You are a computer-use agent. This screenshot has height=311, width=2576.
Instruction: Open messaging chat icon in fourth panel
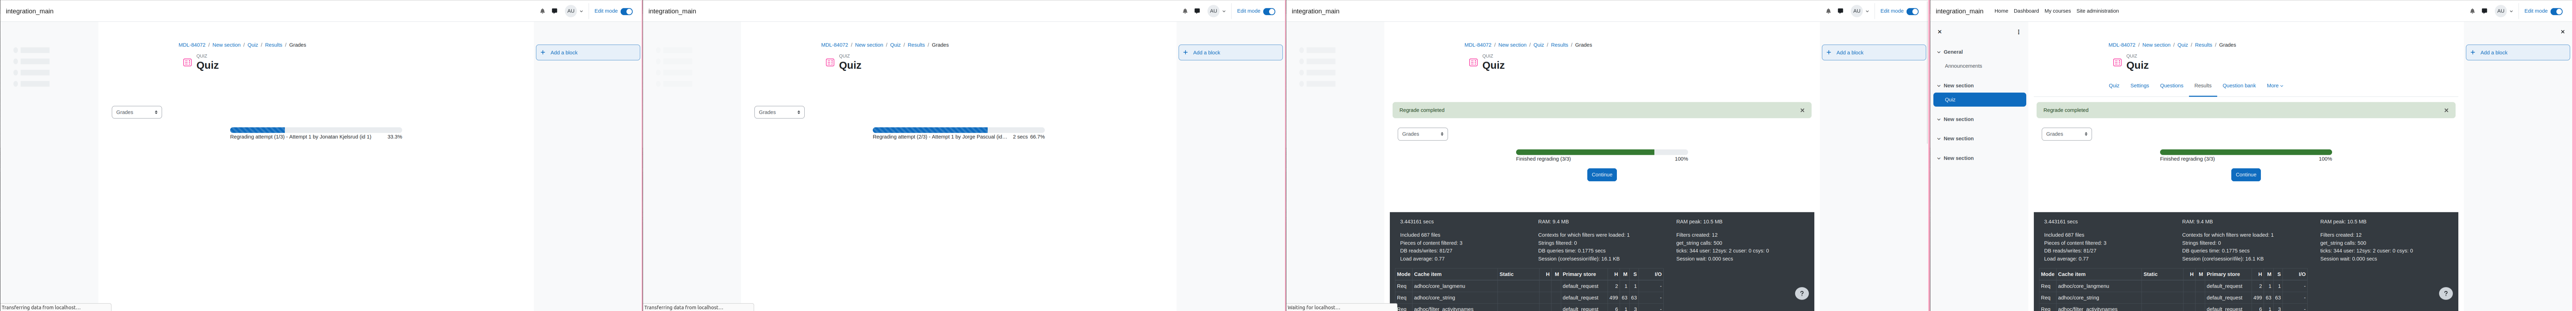click(2484, 11)
